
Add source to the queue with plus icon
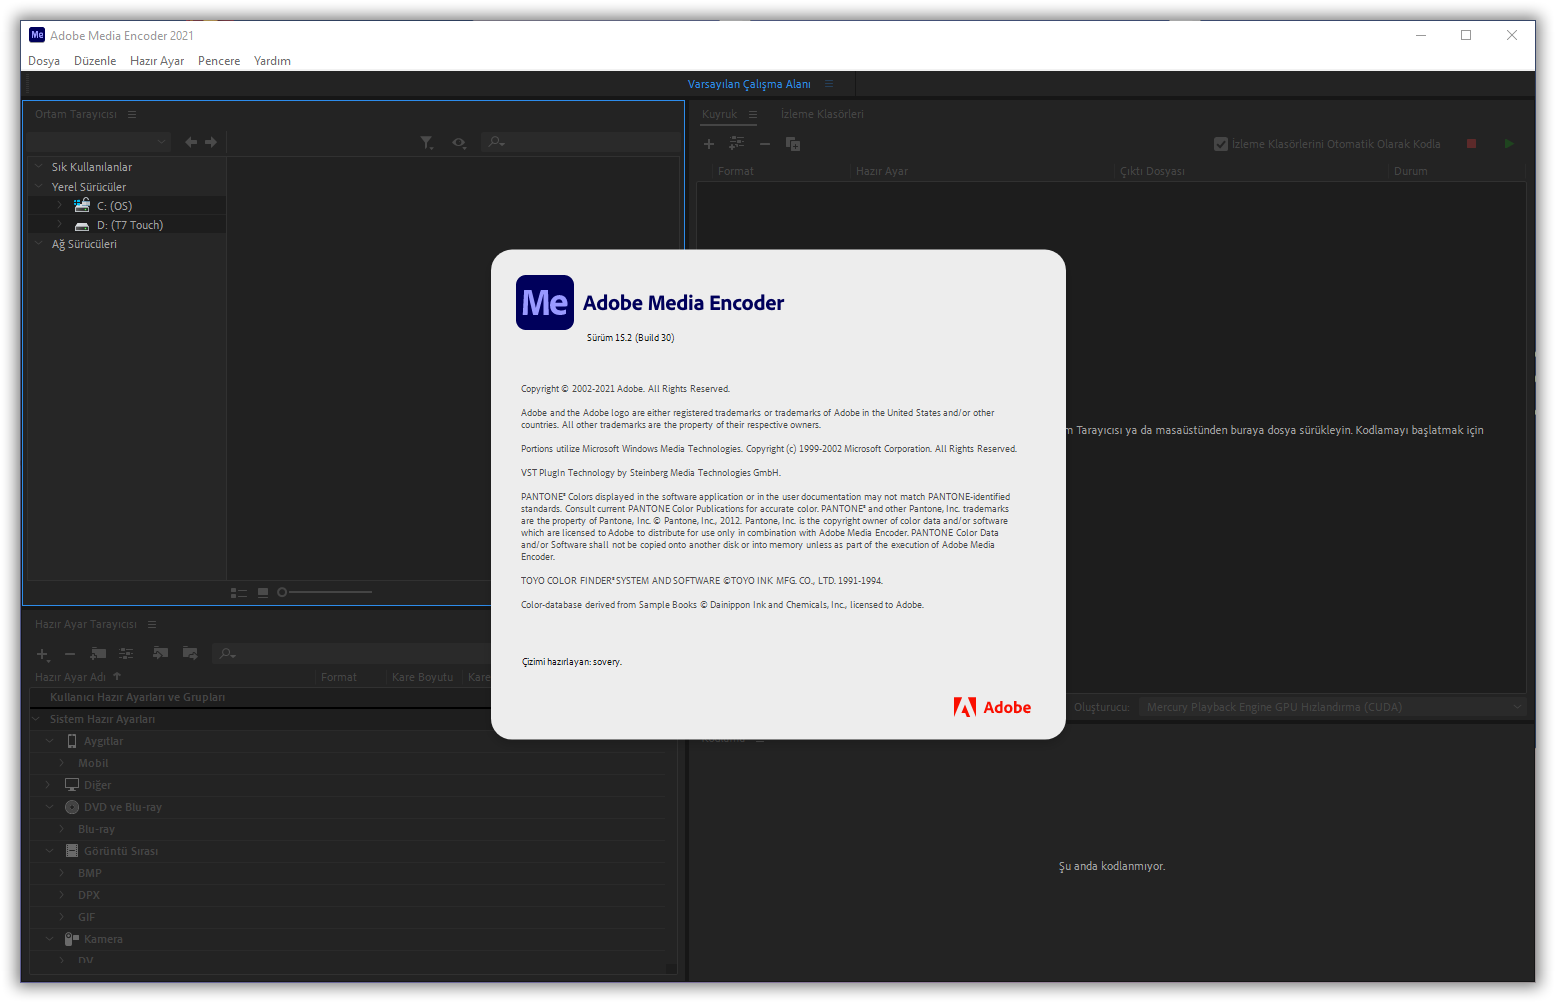coord(709,144)
